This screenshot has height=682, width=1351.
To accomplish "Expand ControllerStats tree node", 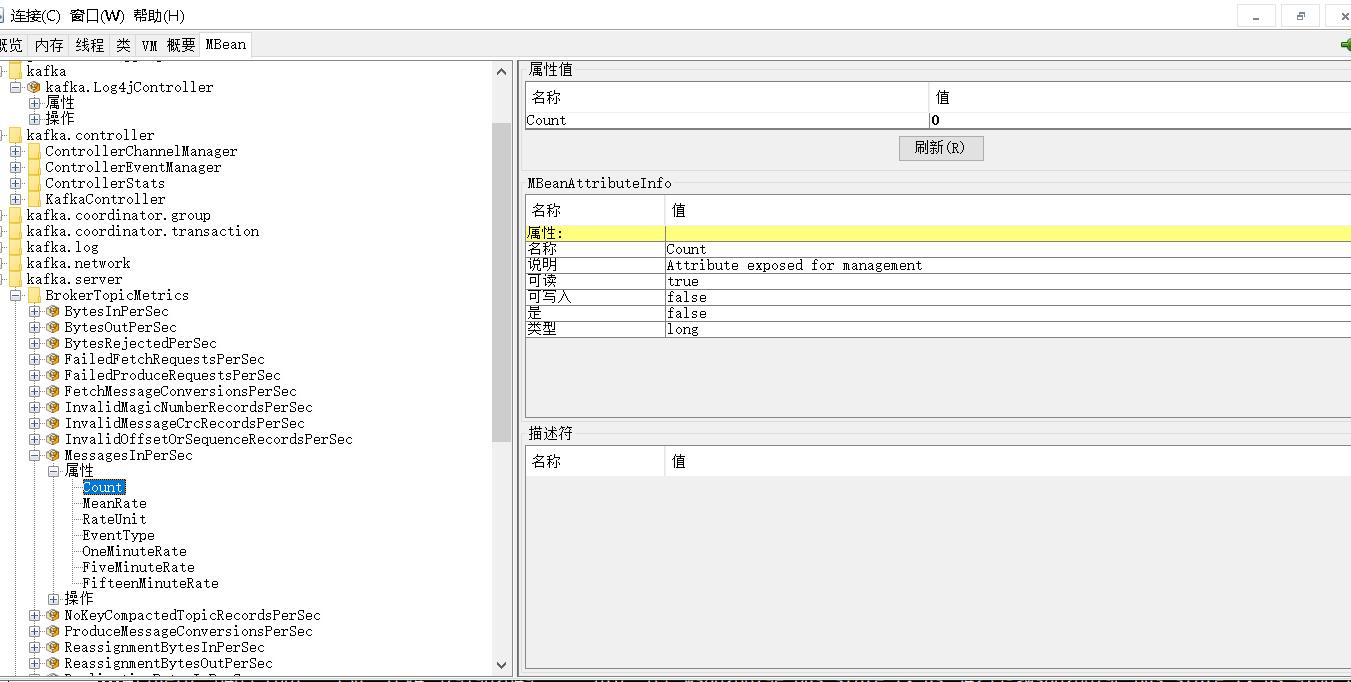I will [15, 183].
